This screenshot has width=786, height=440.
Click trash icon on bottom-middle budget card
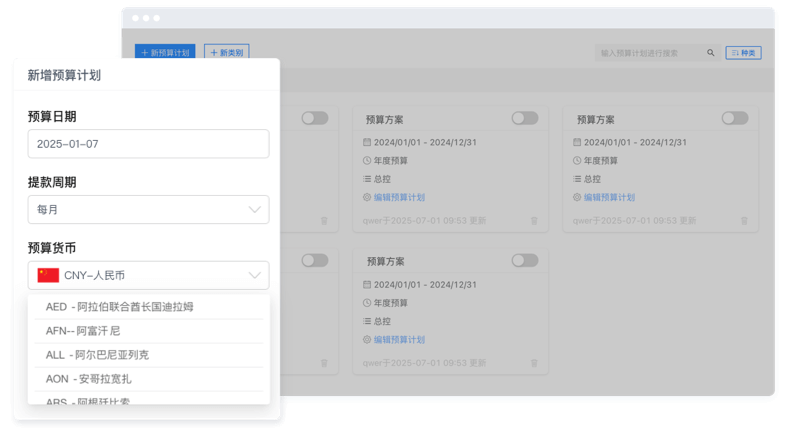tap(533, 363)
